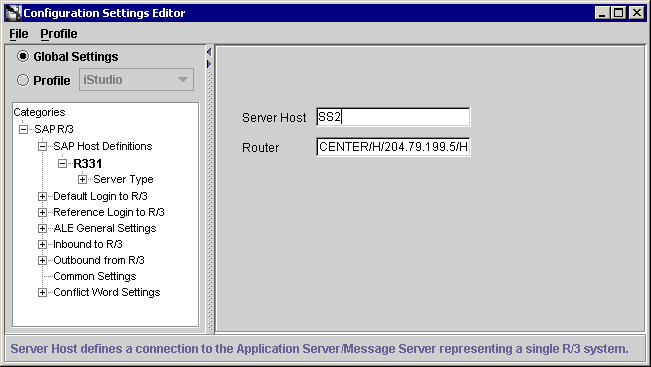Collapse the R331 host node
Viewport: 651px width, 367px height.
point(62,164)
